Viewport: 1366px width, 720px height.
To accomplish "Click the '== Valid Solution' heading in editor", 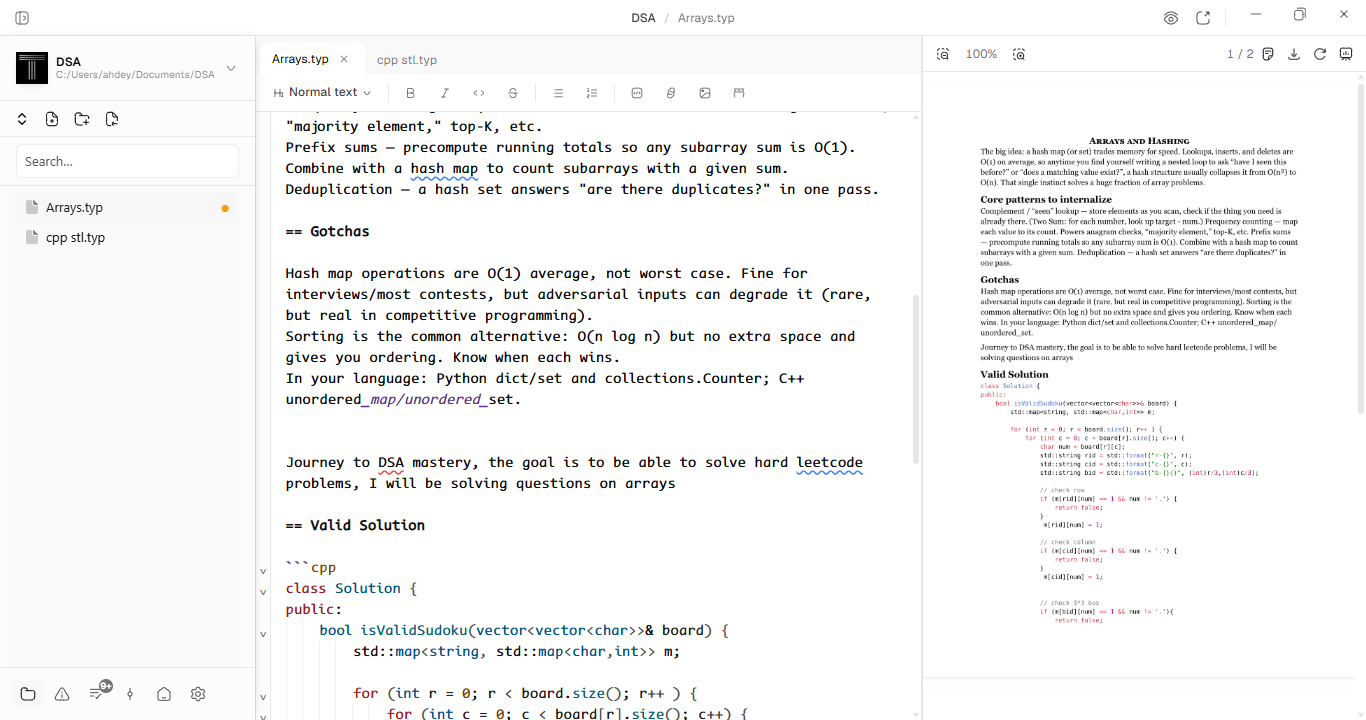I will coord(355,525).
